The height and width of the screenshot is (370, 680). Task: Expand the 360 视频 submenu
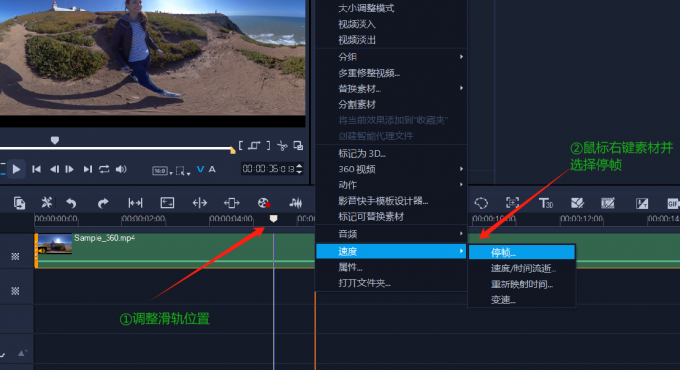(x=392, y=169)
